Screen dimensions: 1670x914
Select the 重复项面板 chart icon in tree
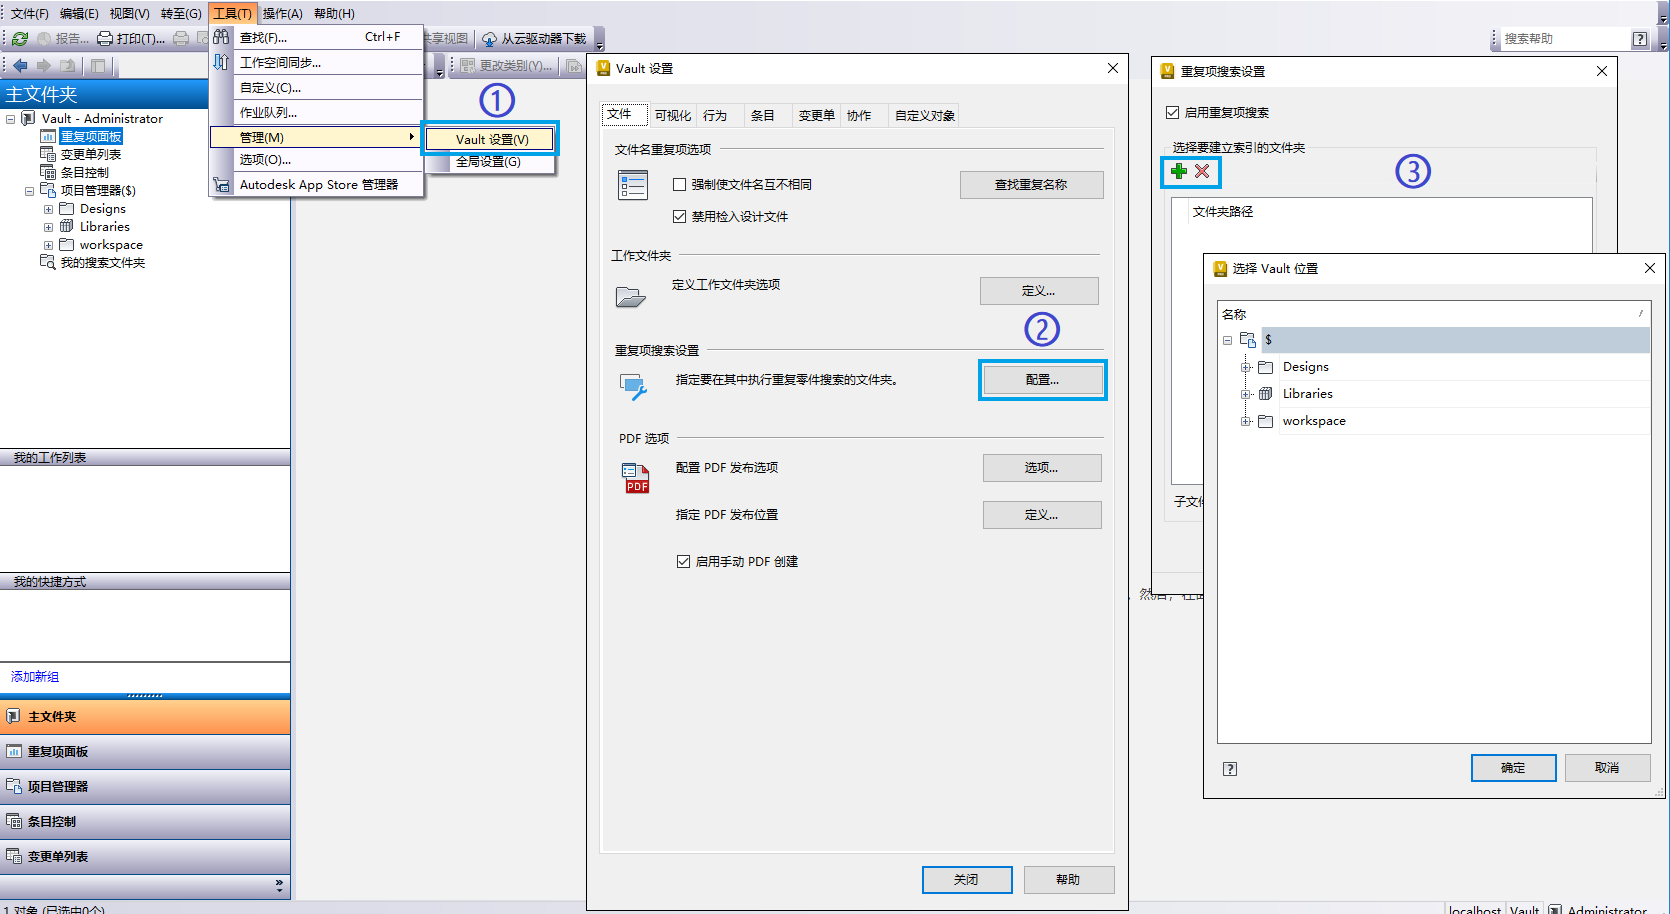(48, 137)
